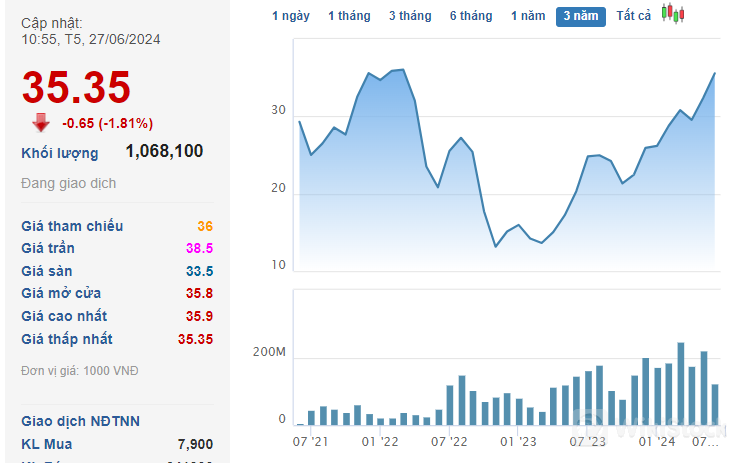Image resolution: width=737 pixels, height=463 pixels.
Task: Click the price line's final peak point
Action: click(x=715, y=72)
